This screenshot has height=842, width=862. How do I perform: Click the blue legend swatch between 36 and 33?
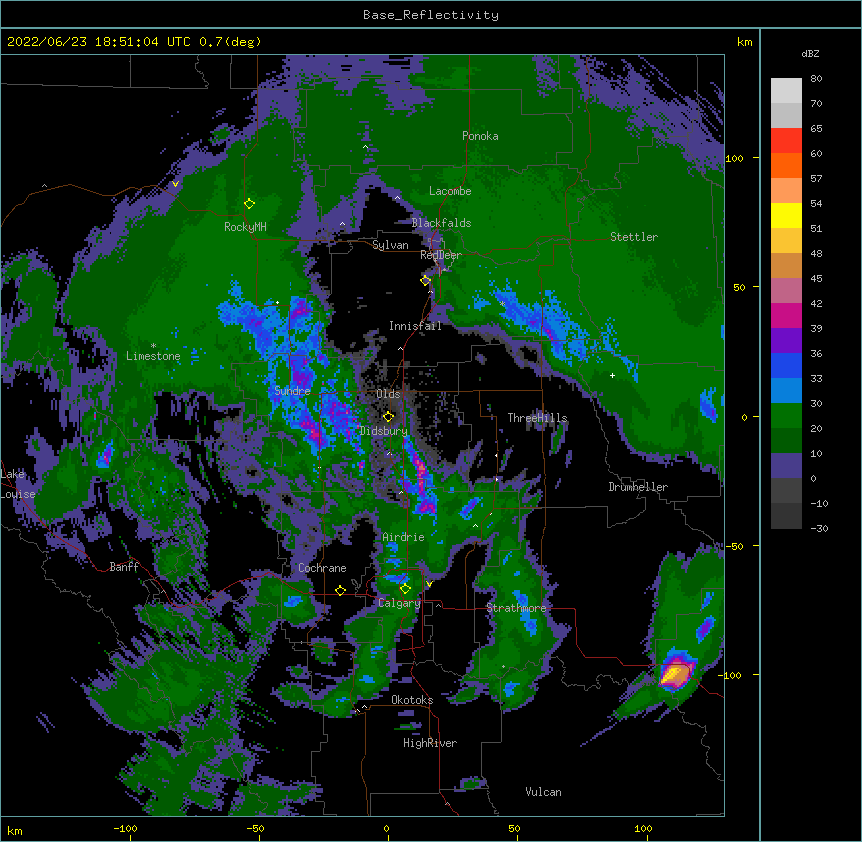coord(786,365)
